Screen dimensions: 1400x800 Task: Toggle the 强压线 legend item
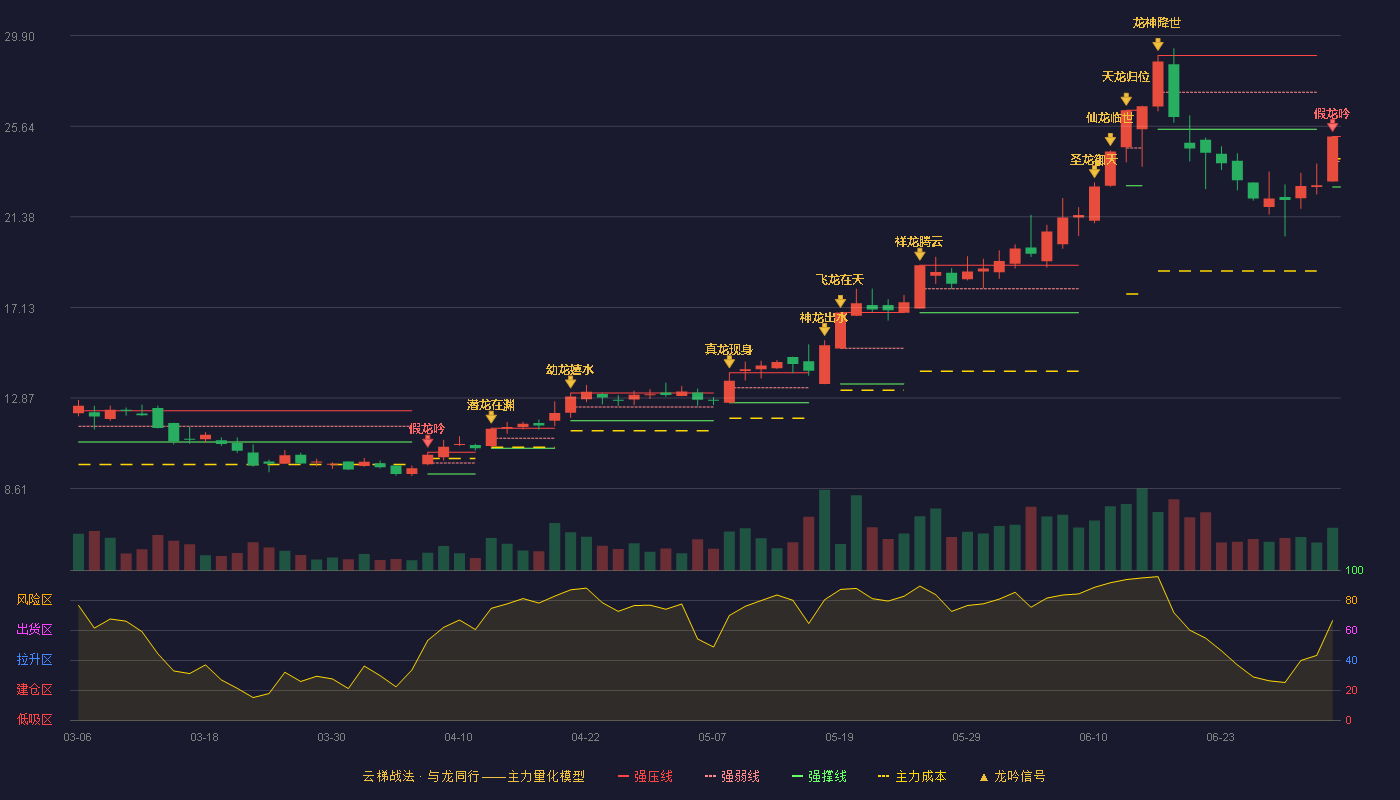(x=645, y=776)
